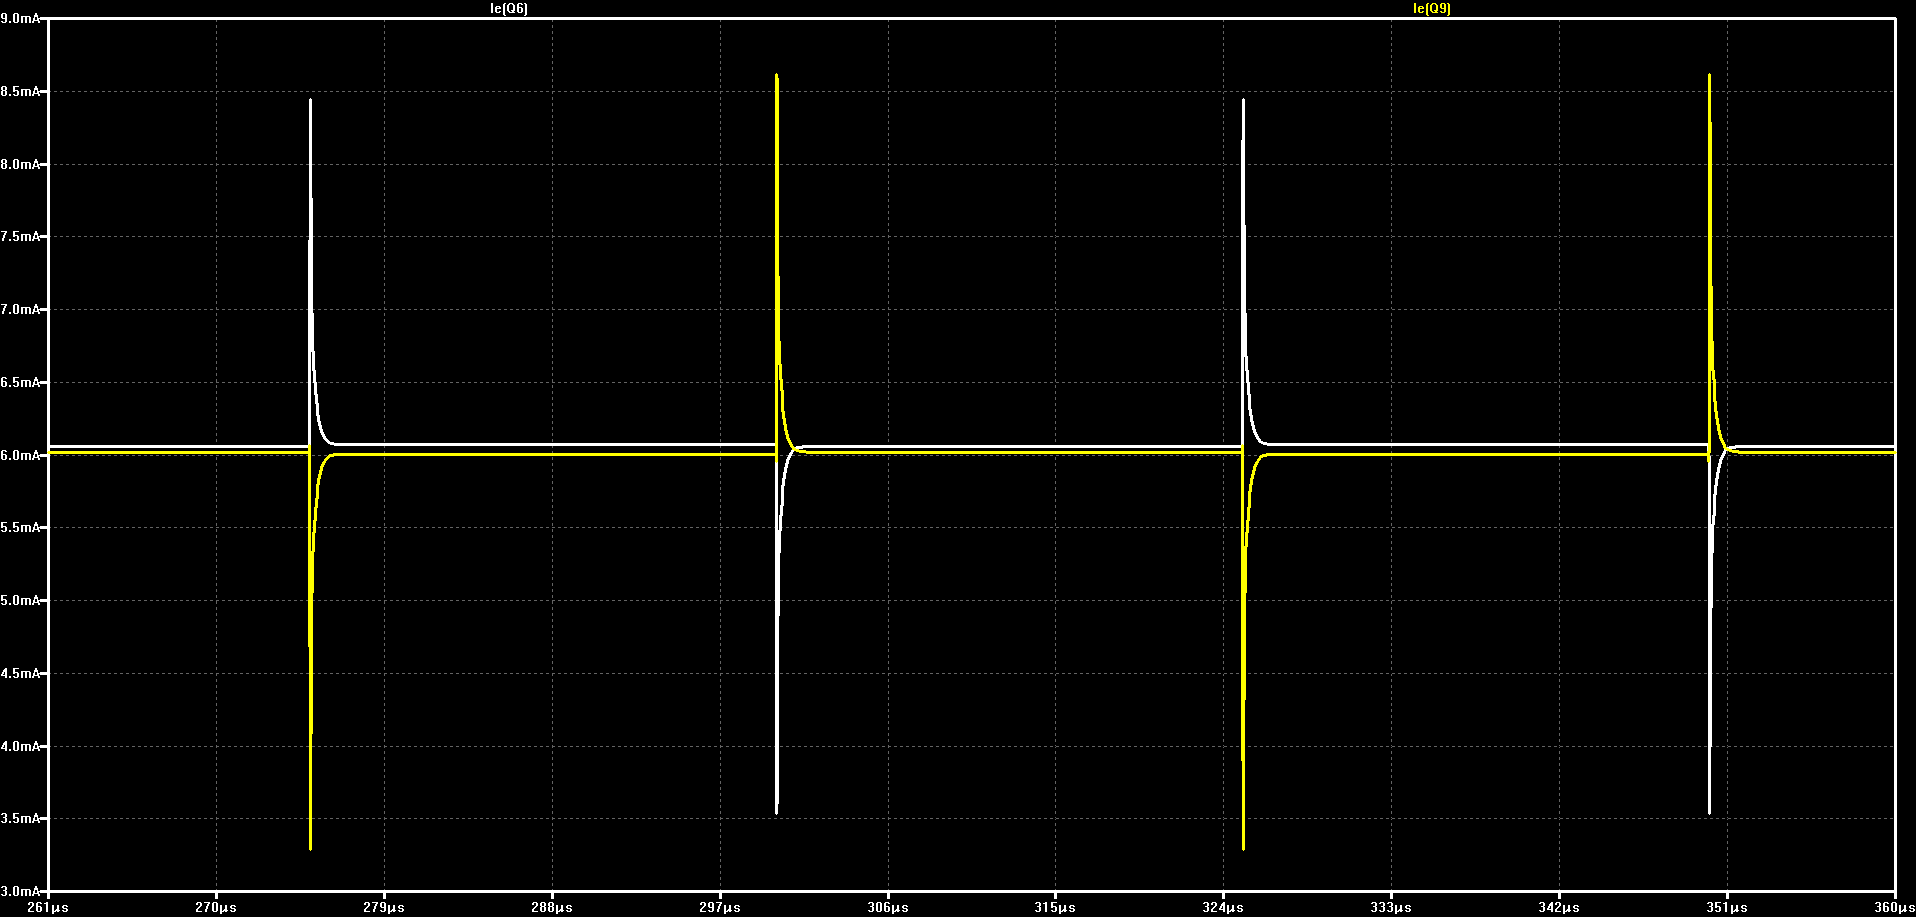This screenshot has width=1916, height=917.
Task: Select the 360µs time axis value
Action: pyautogui.click(x=1893, y=907)
